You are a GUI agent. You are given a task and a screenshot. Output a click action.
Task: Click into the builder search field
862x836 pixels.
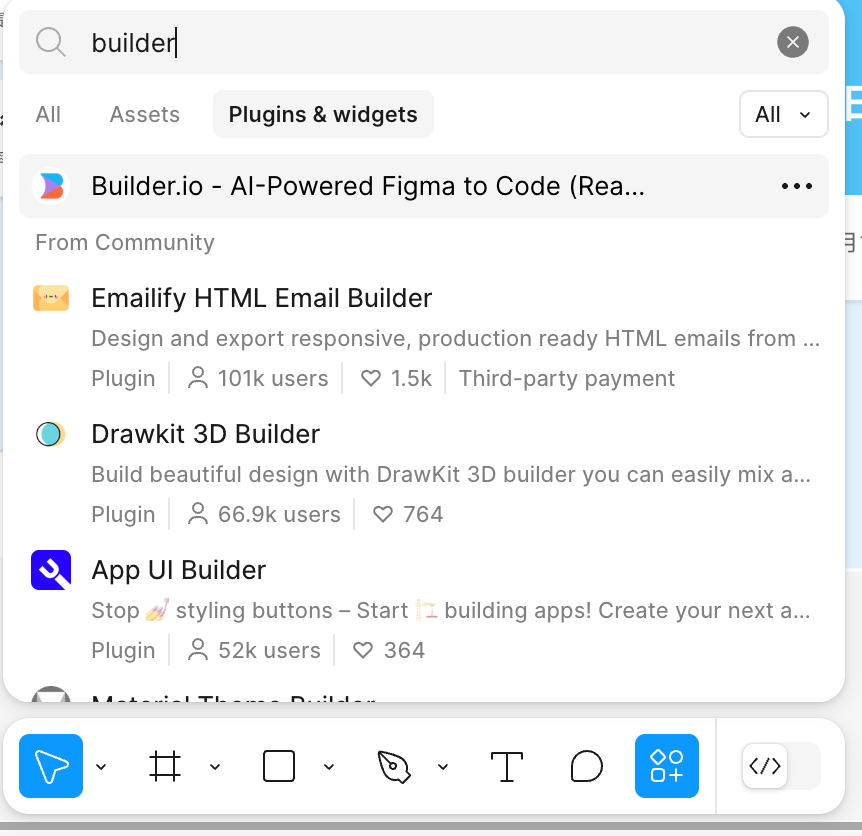(x=423, y=42)
